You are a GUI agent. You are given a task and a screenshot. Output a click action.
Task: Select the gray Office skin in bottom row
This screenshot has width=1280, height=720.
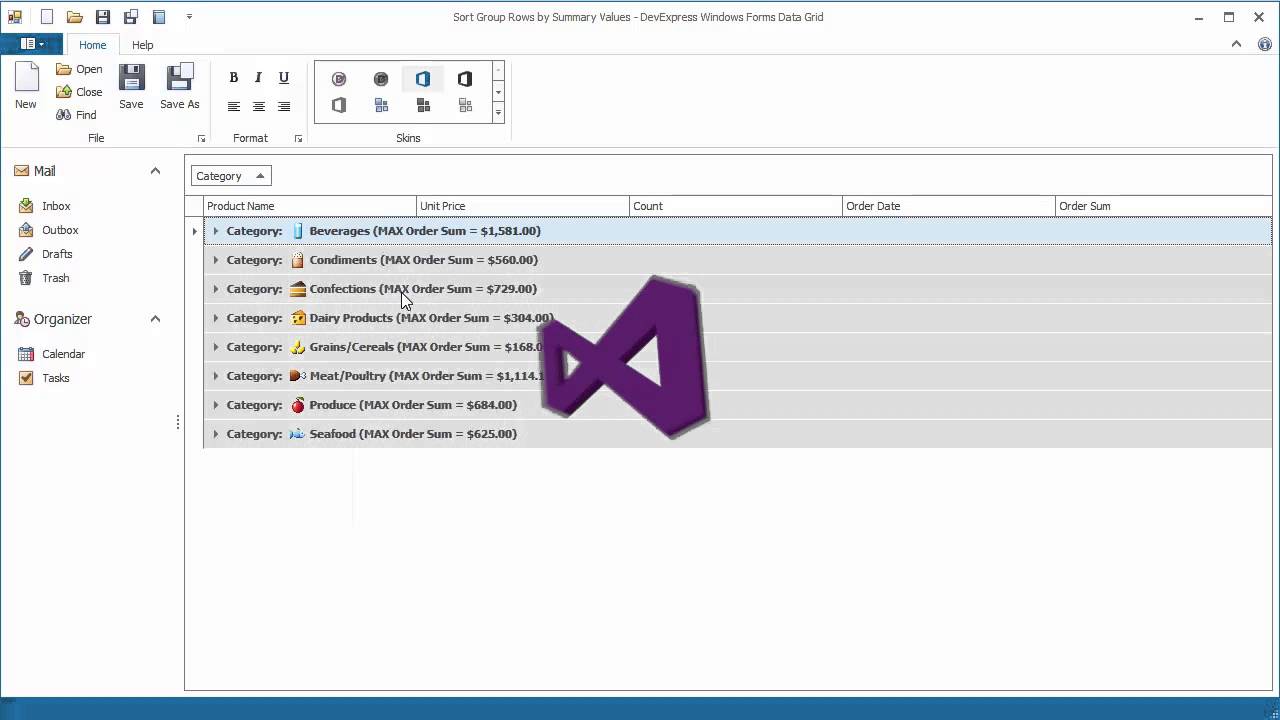(339, 105)
